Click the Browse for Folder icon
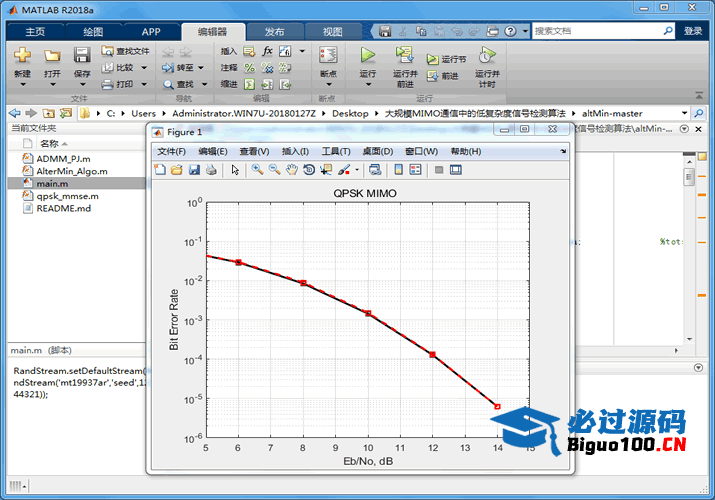The height and width of the screenshot is (500, 715). [x=66, y=113]
